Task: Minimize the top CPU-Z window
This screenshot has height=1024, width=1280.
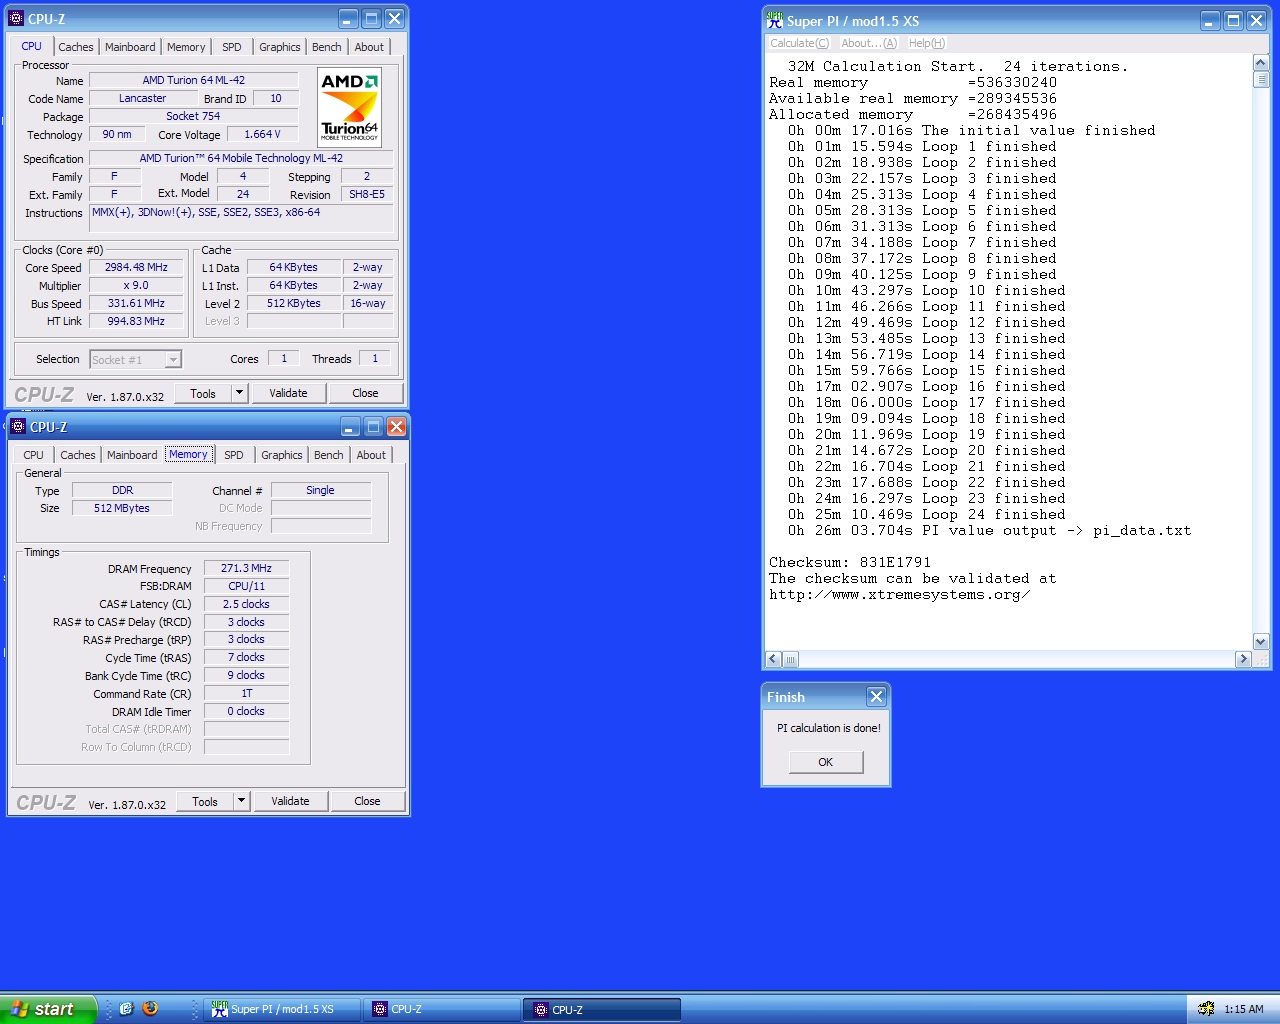Action: (348, 19)
